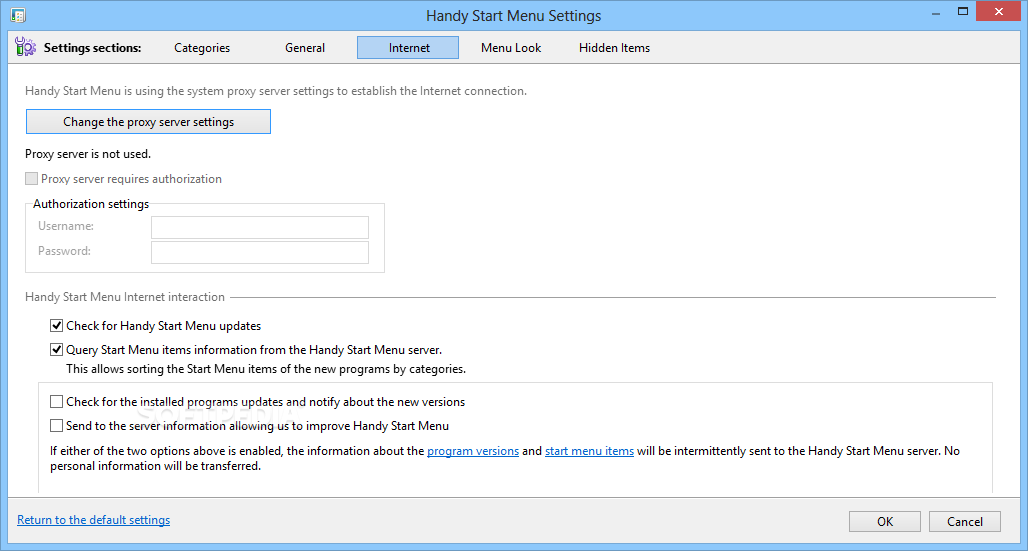
Task: Confirm settings with the OK button
Action: pyautogui.click(x=885, y=521)
